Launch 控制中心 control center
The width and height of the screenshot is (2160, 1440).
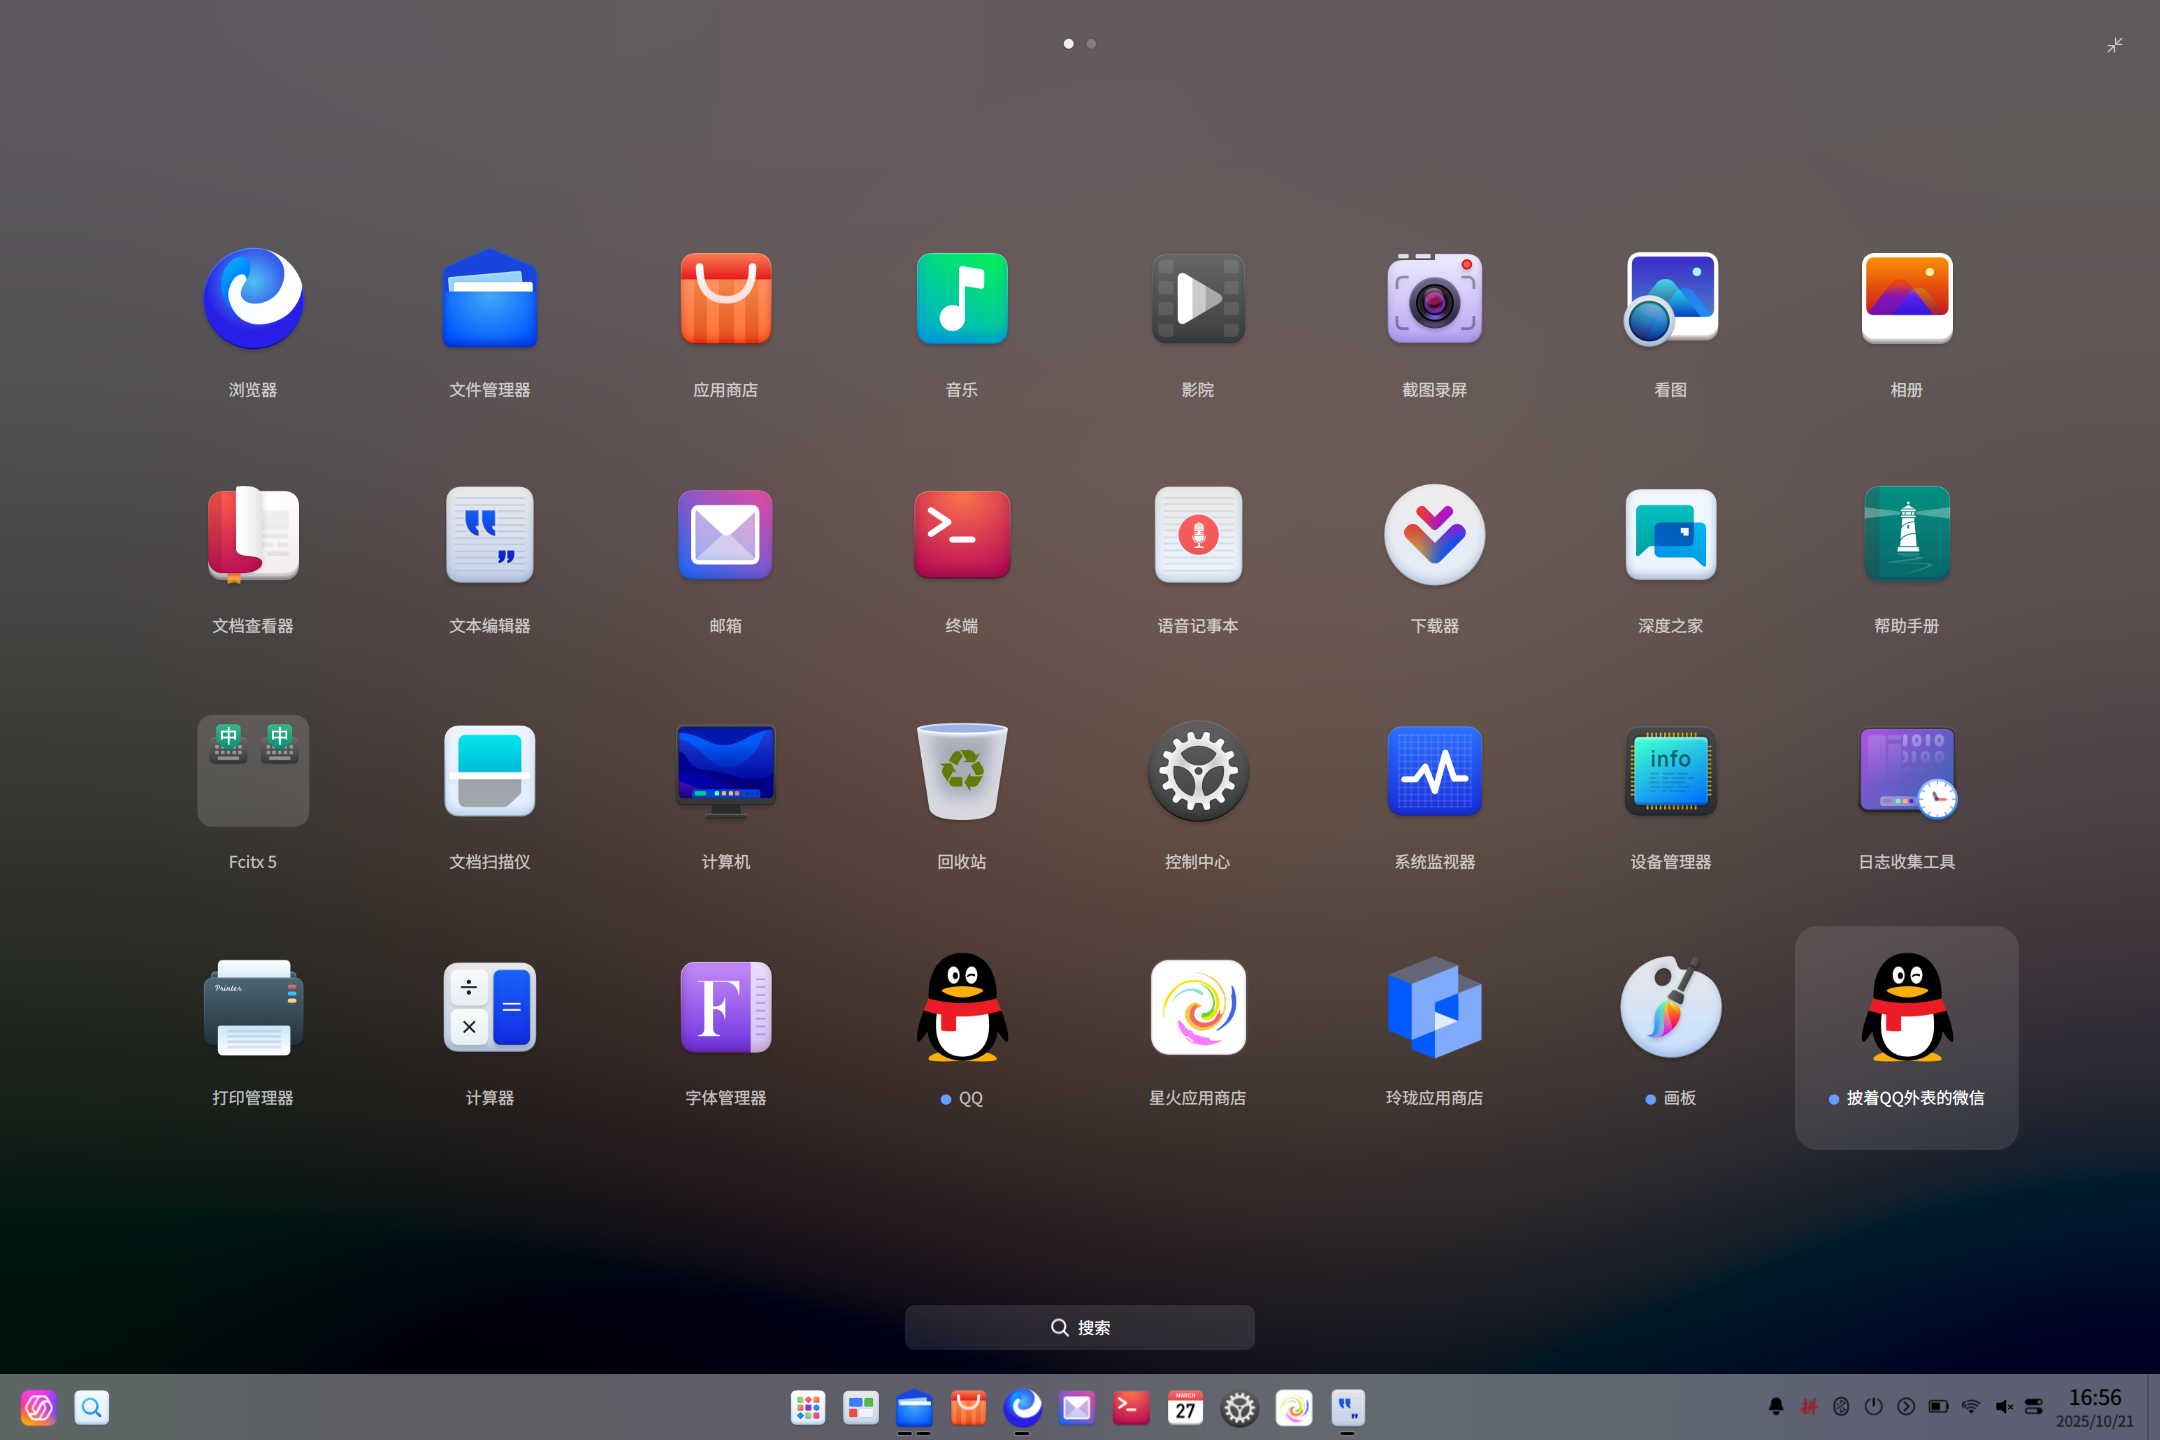[x=1198, y=771]
